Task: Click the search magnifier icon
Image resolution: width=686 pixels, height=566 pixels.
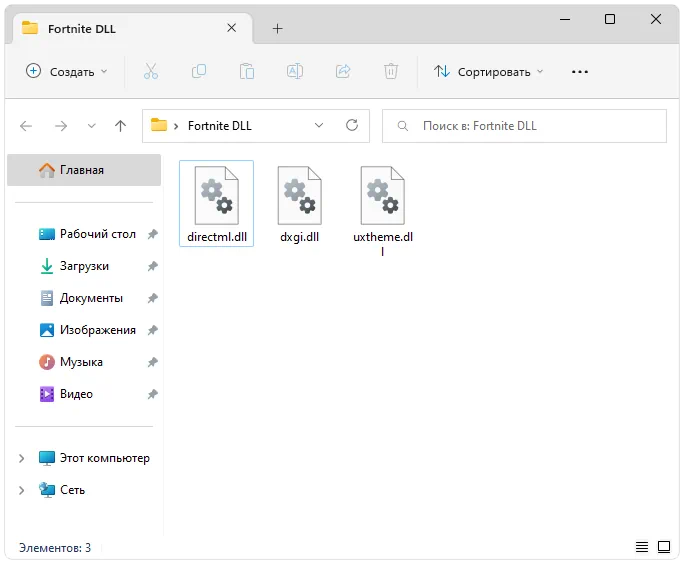Action: pyautogui.click(x=403, y=126)
